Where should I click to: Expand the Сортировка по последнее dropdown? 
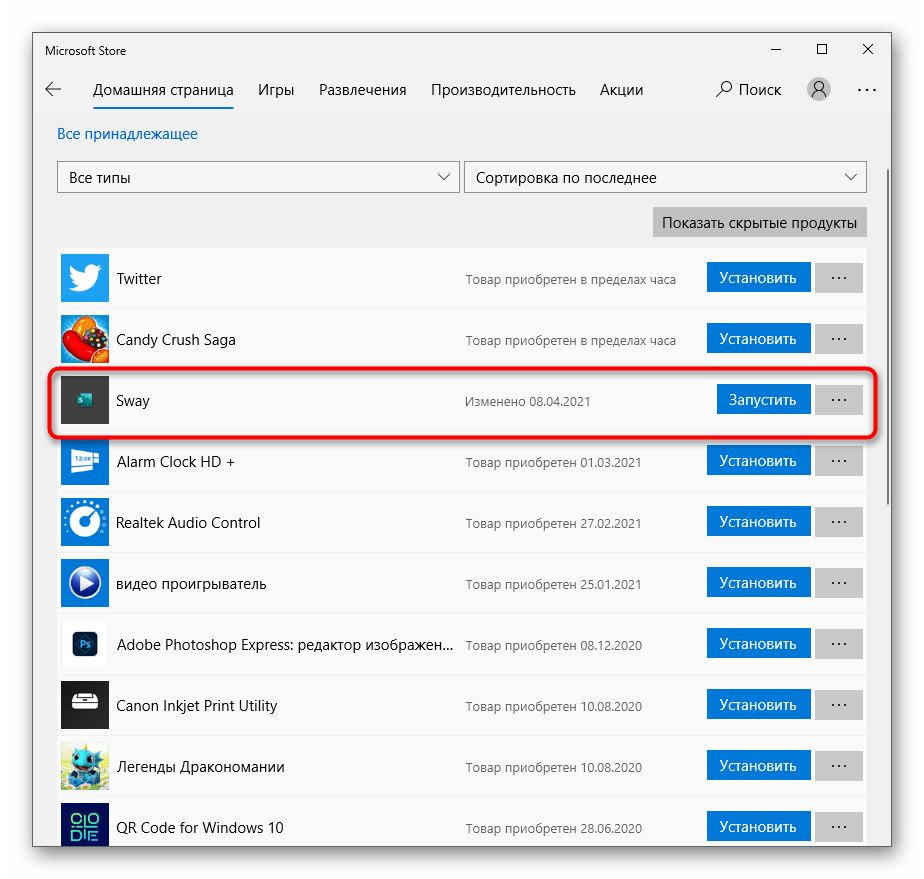[x=665, y=177]
